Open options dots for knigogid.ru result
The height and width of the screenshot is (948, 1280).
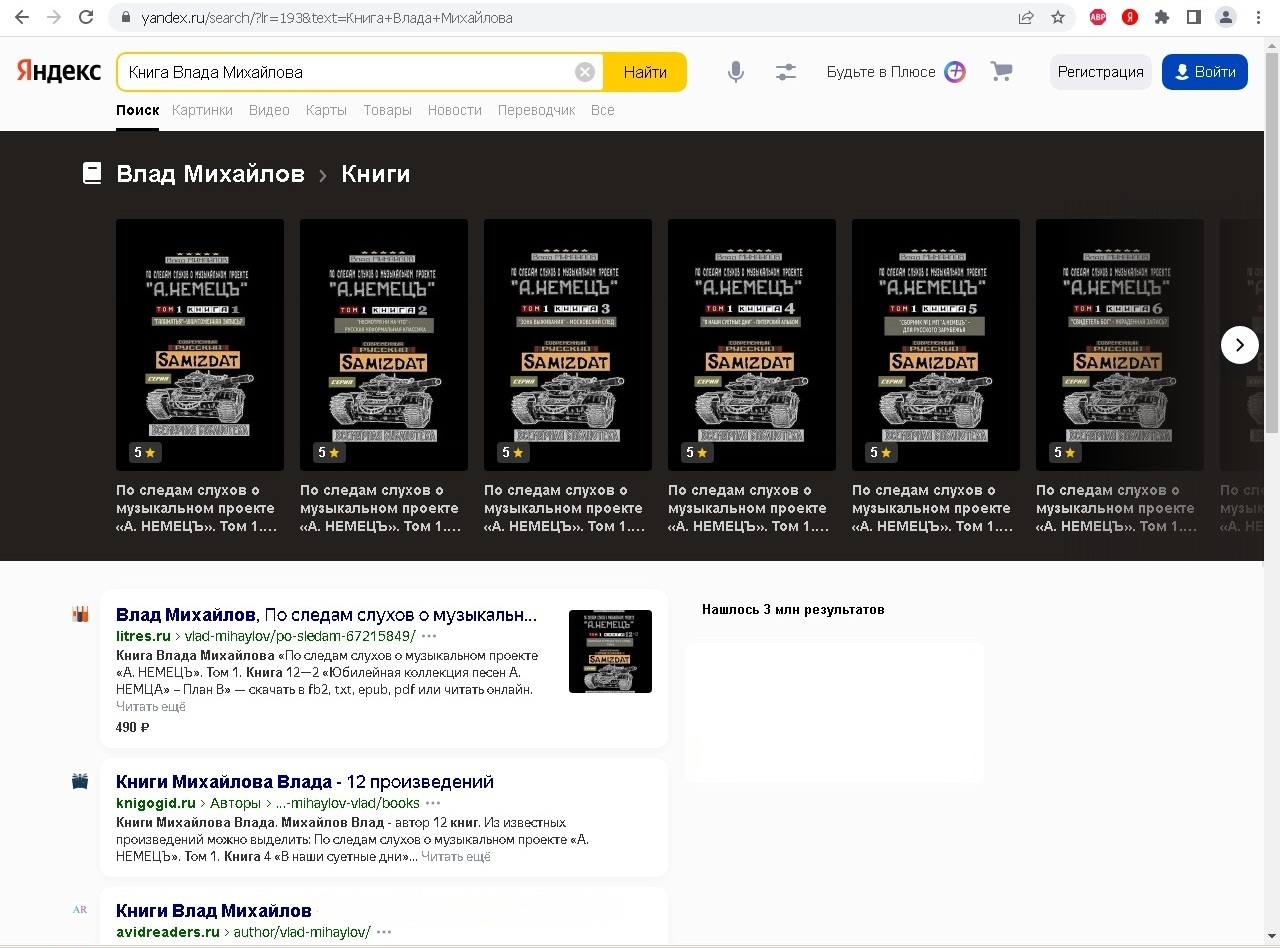pos(433,803)
